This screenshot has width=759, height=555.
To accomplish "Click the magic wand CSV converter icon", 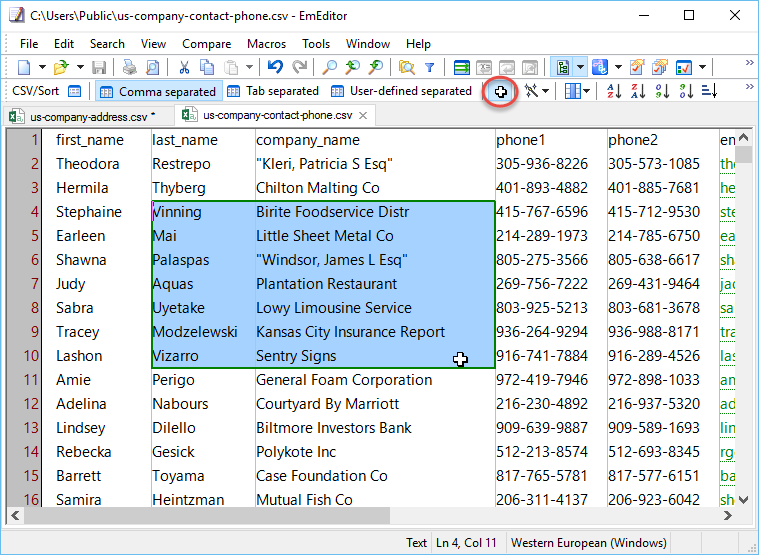I will click(531, 91).
